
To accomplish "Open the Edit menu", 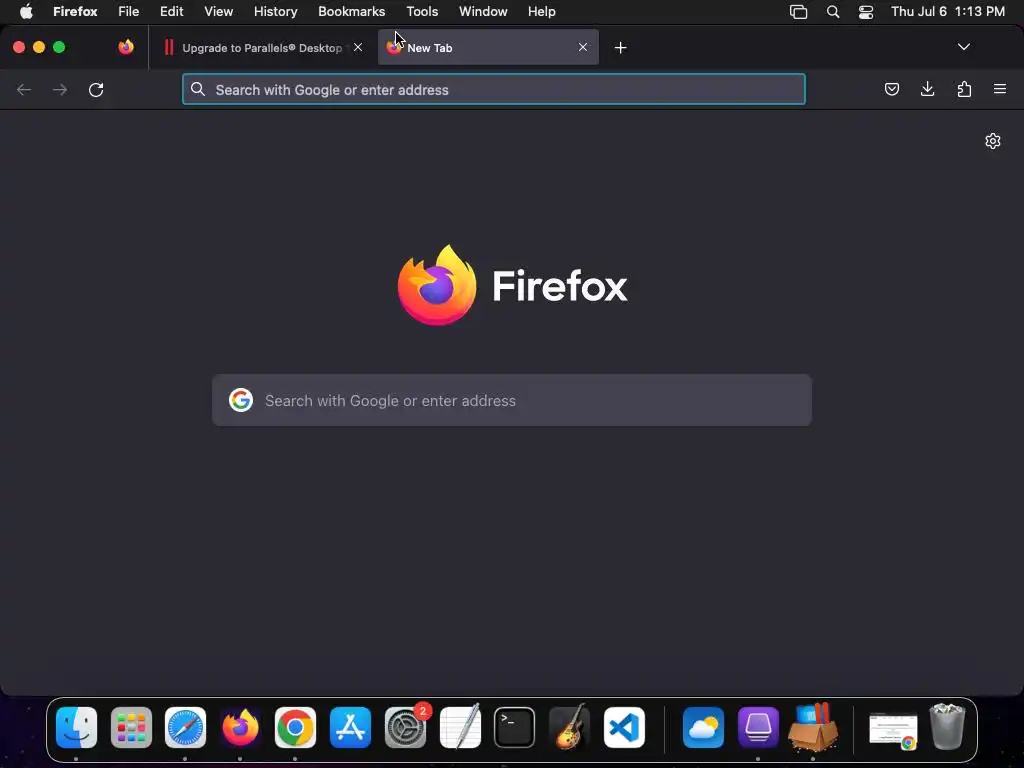I will (x=172, y=12).
